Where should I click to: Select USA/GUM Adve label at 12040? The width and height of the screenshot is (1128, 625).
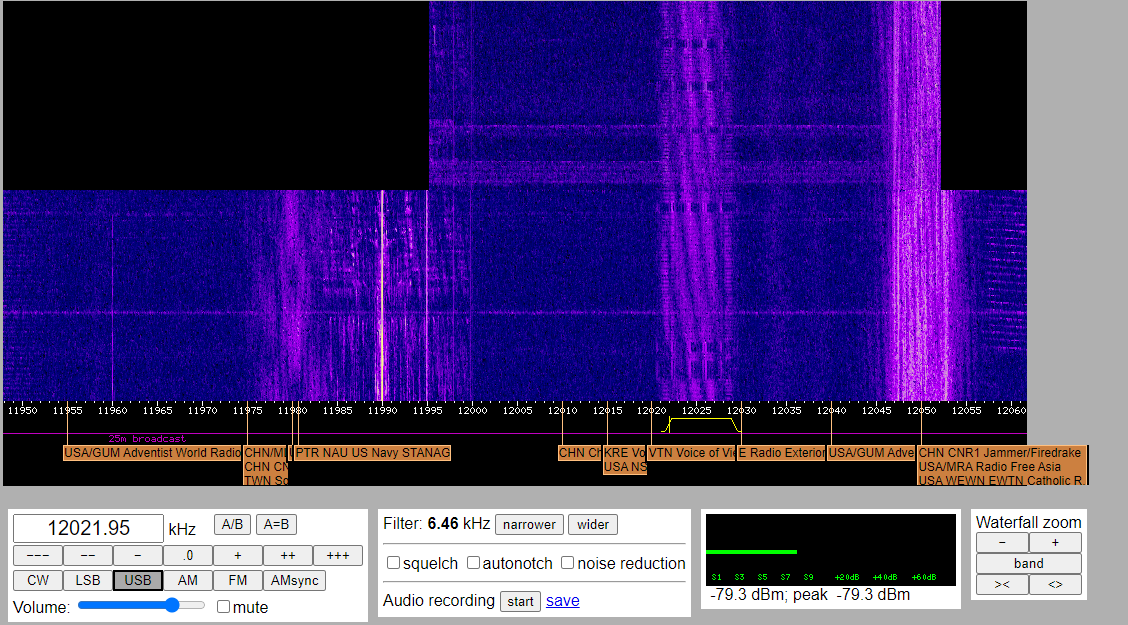pos(871,453)
